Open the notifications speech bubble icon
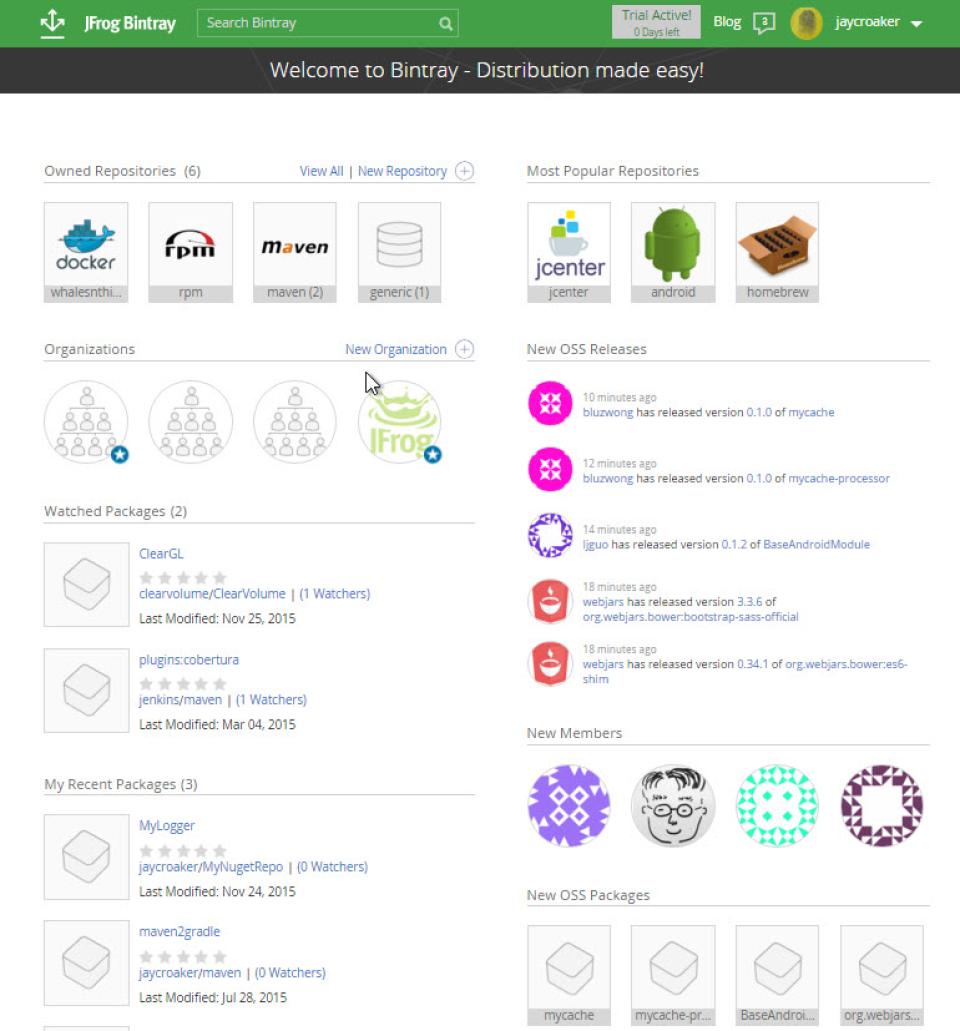The height and width of the screenshot is (1031, 960). [x=763, y=23]
